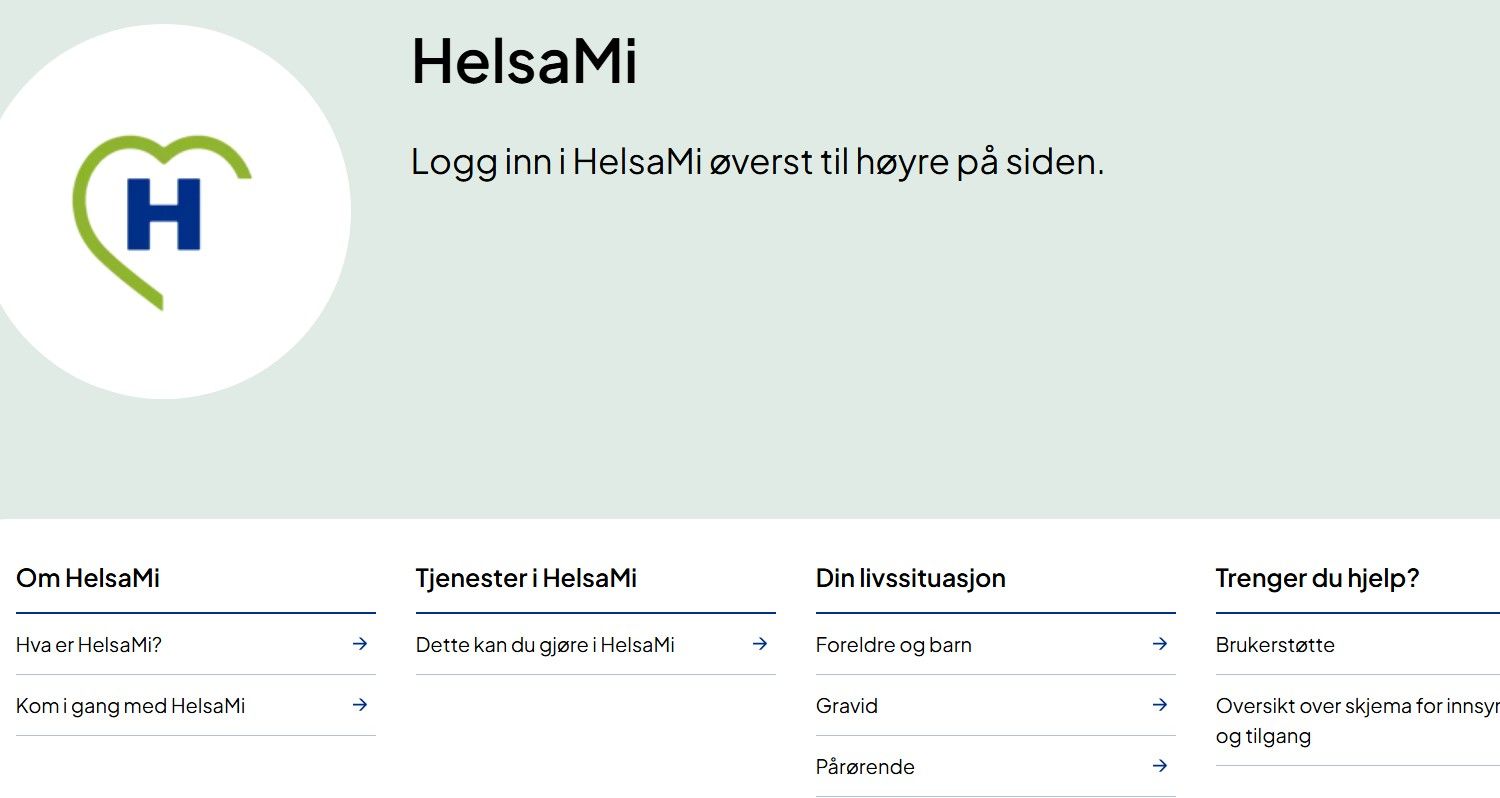The height and width of the screenshot is (798, 1500).
Task: Click the HelsaMi page title
Action: pyautogui.click(x=524, y=61)
